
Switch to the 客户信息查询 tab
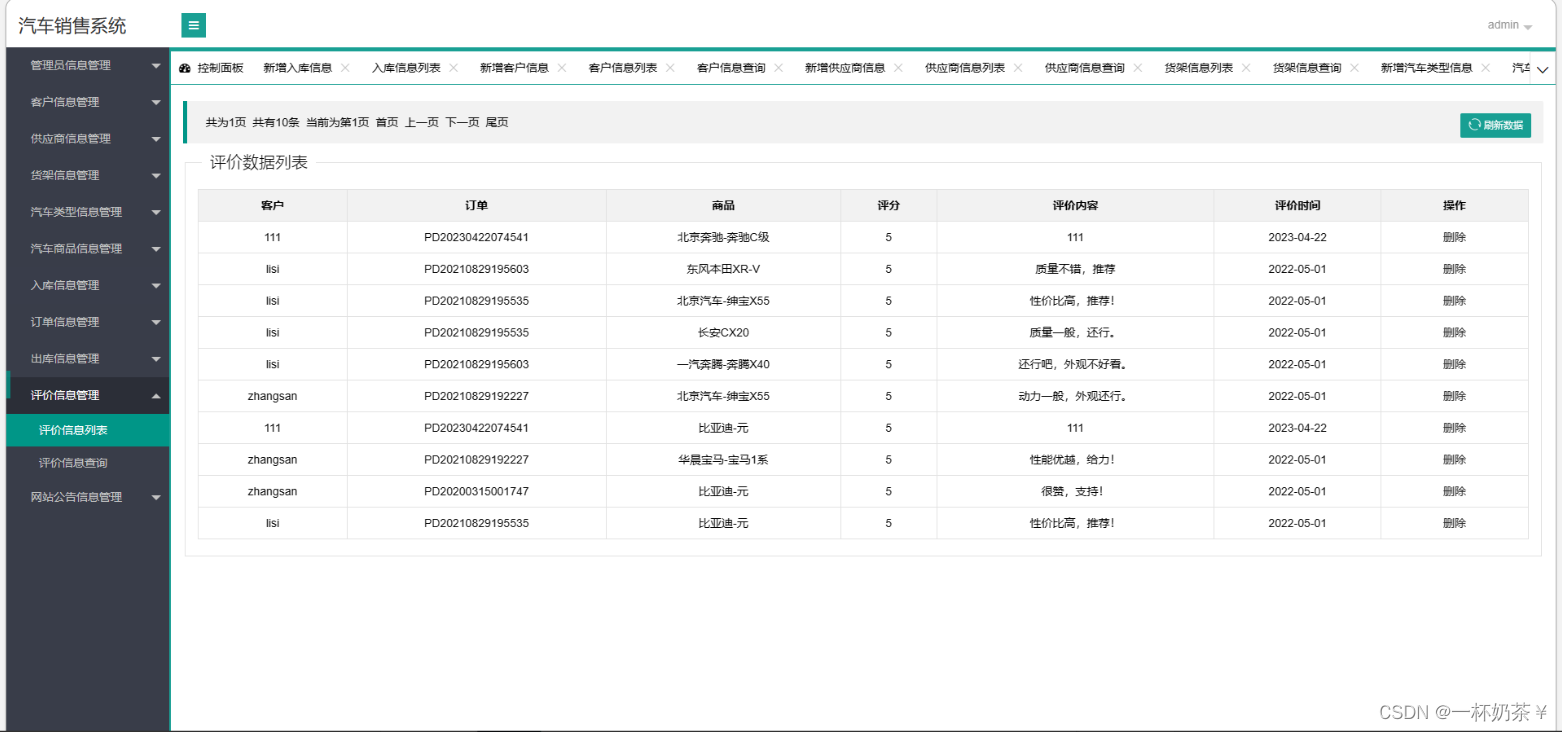click(731, 68)
